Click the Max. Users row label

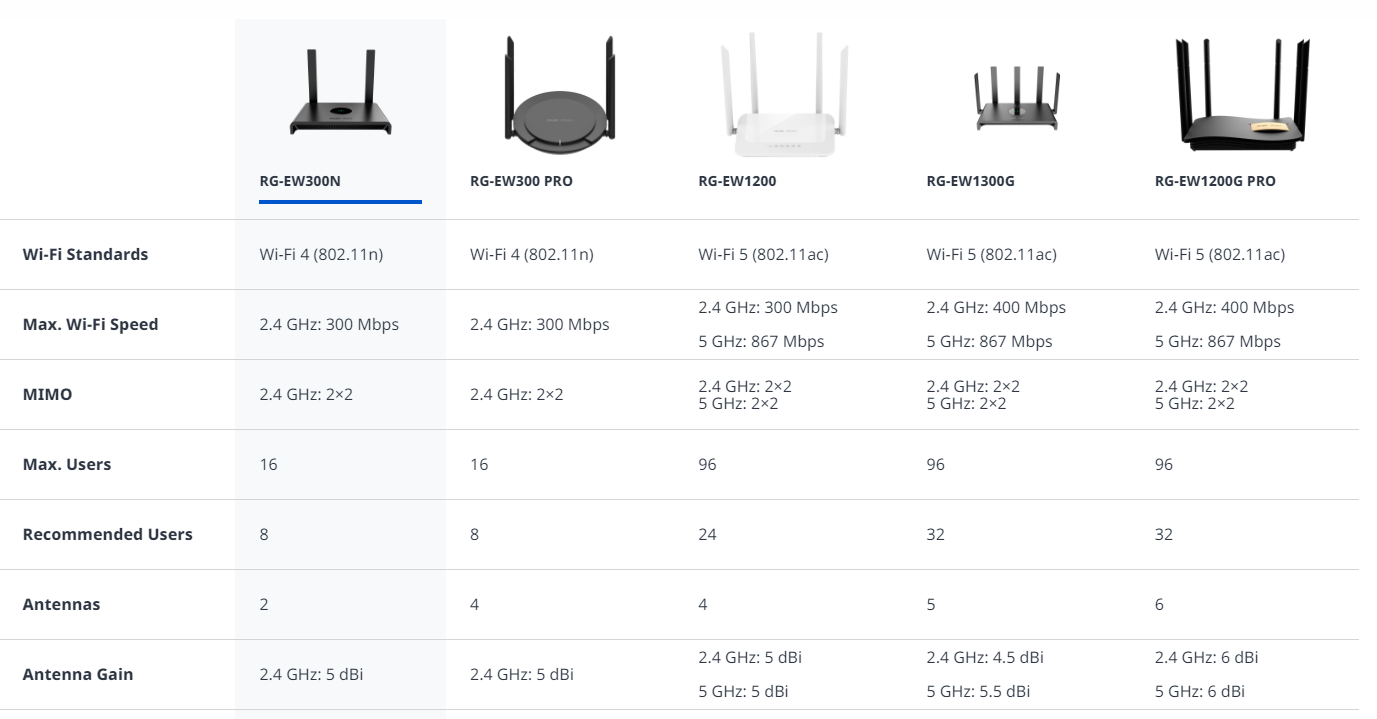pos(67,464)
